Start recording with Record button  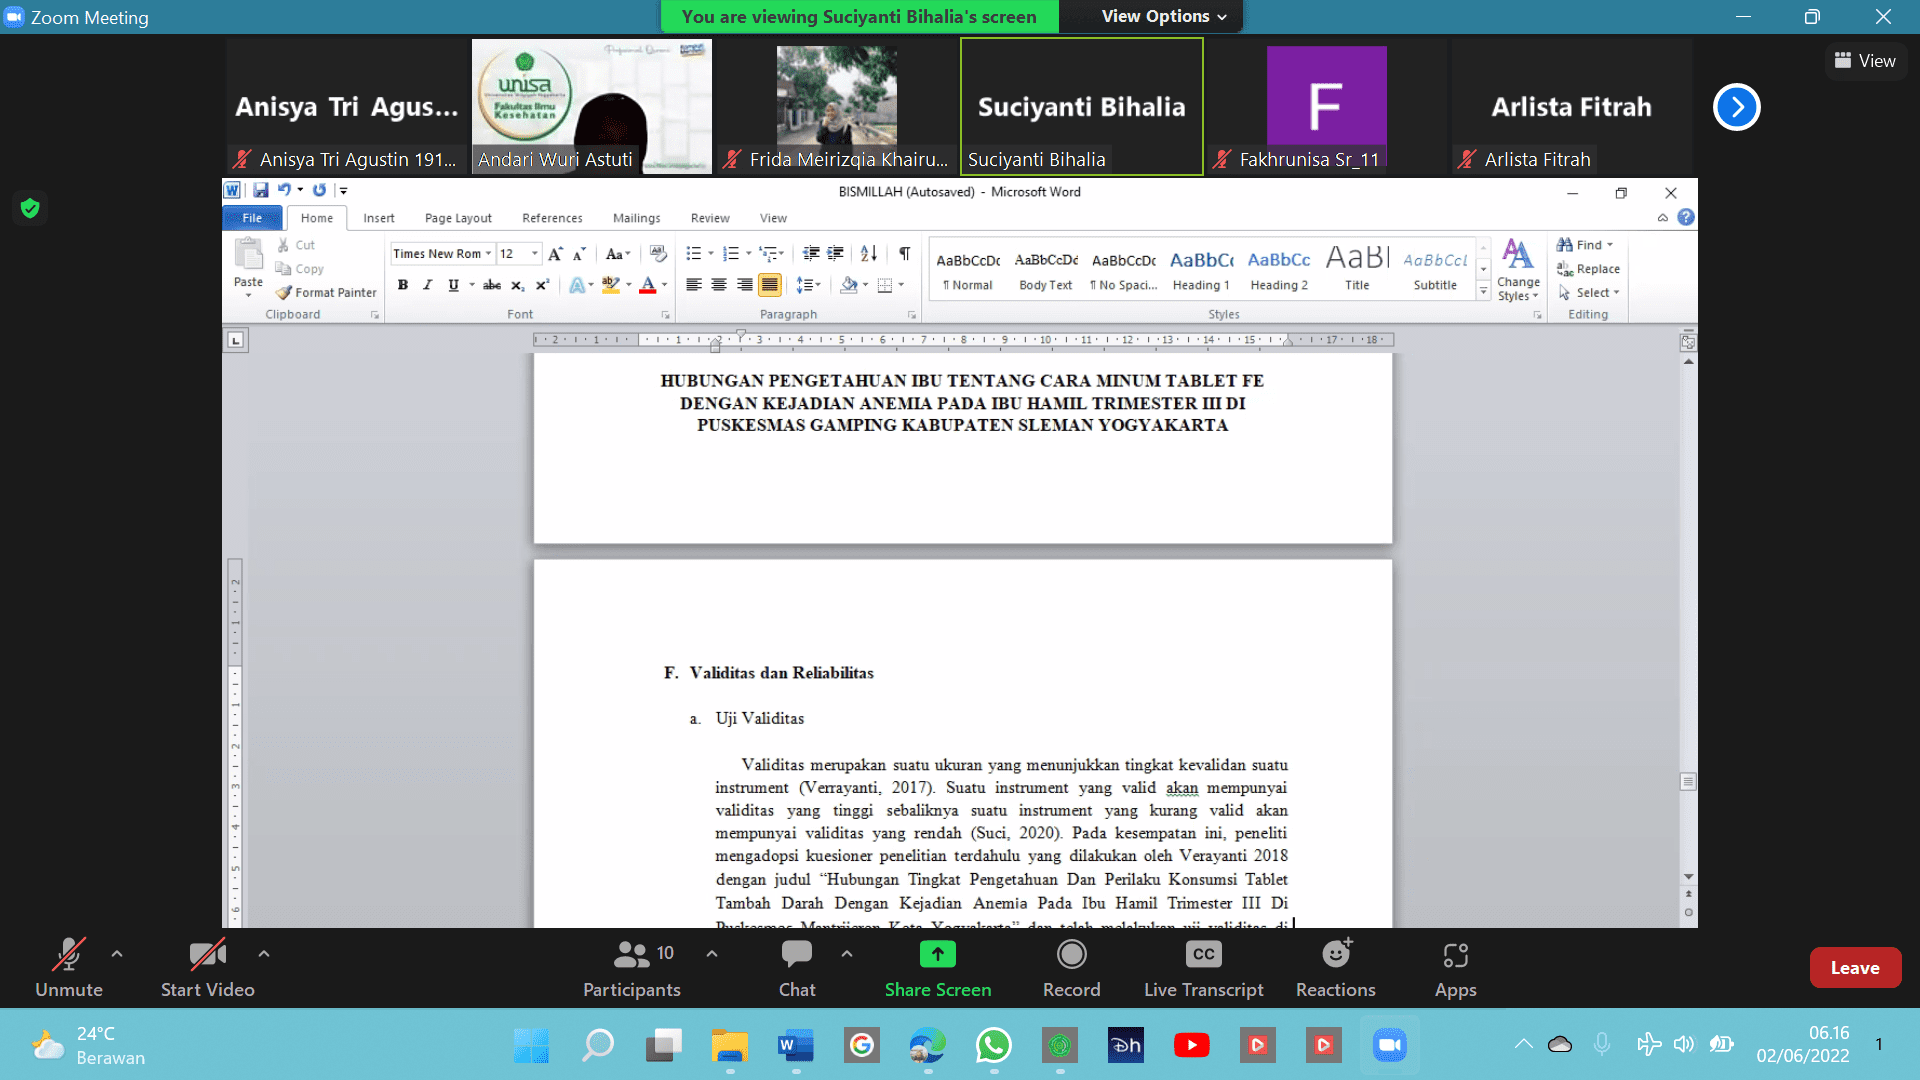point(1071,968)
